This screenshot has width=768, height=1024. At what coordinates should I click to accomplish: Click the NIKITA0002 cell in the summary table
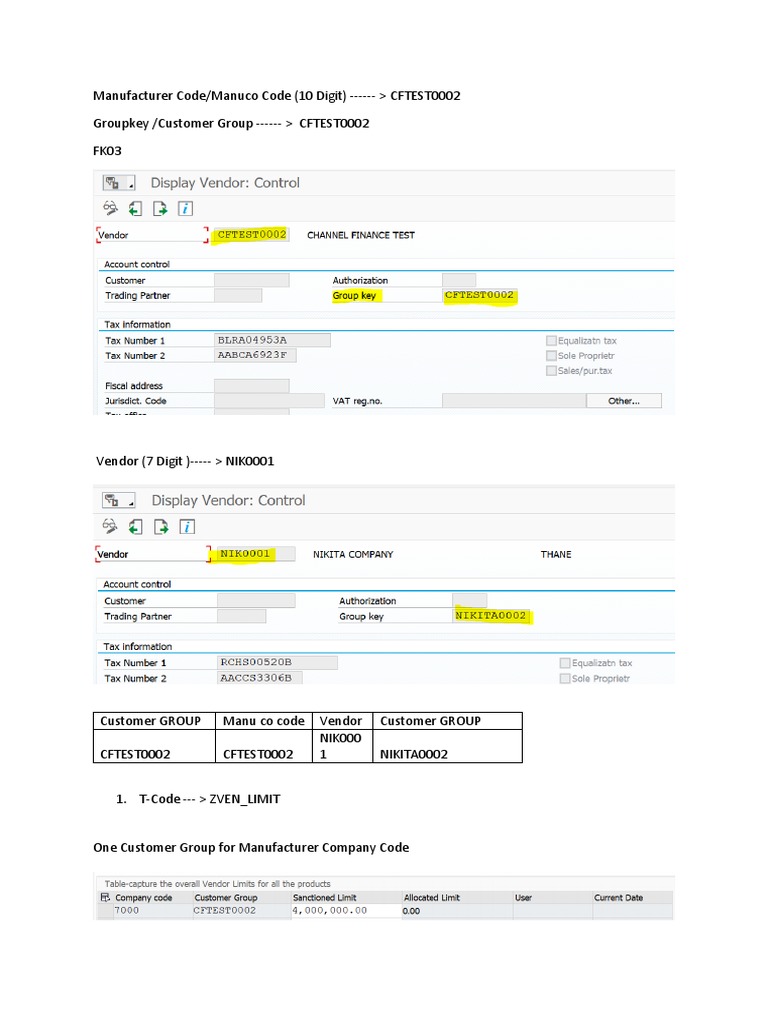tap(447, 746)
